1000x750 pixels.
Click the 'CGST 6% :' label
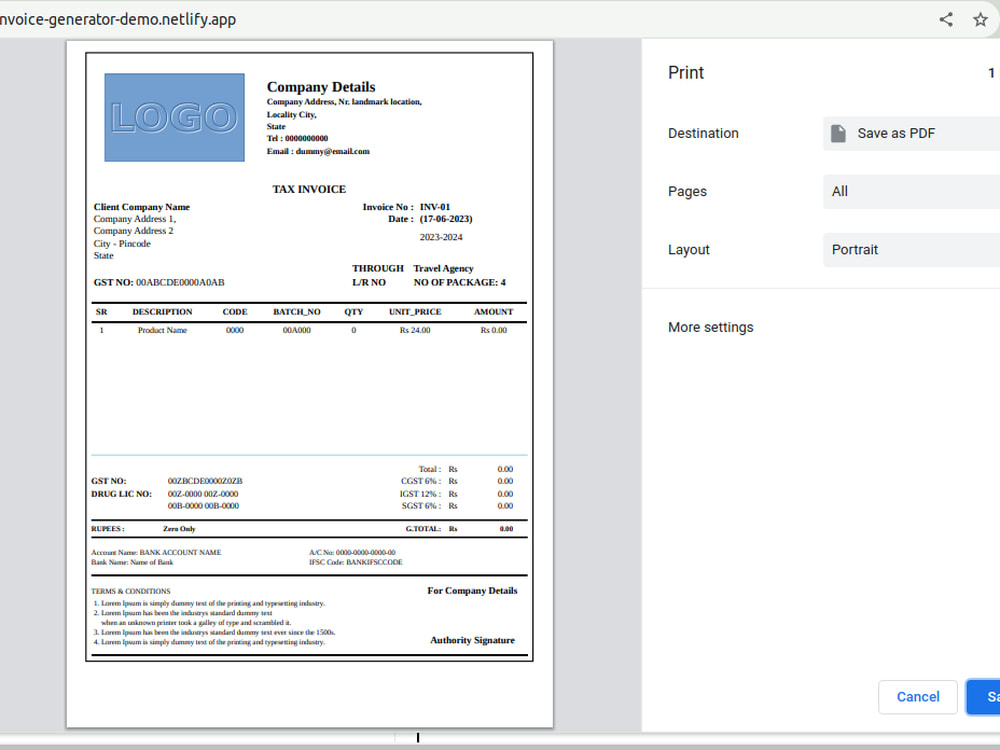[x=420, y=482]
